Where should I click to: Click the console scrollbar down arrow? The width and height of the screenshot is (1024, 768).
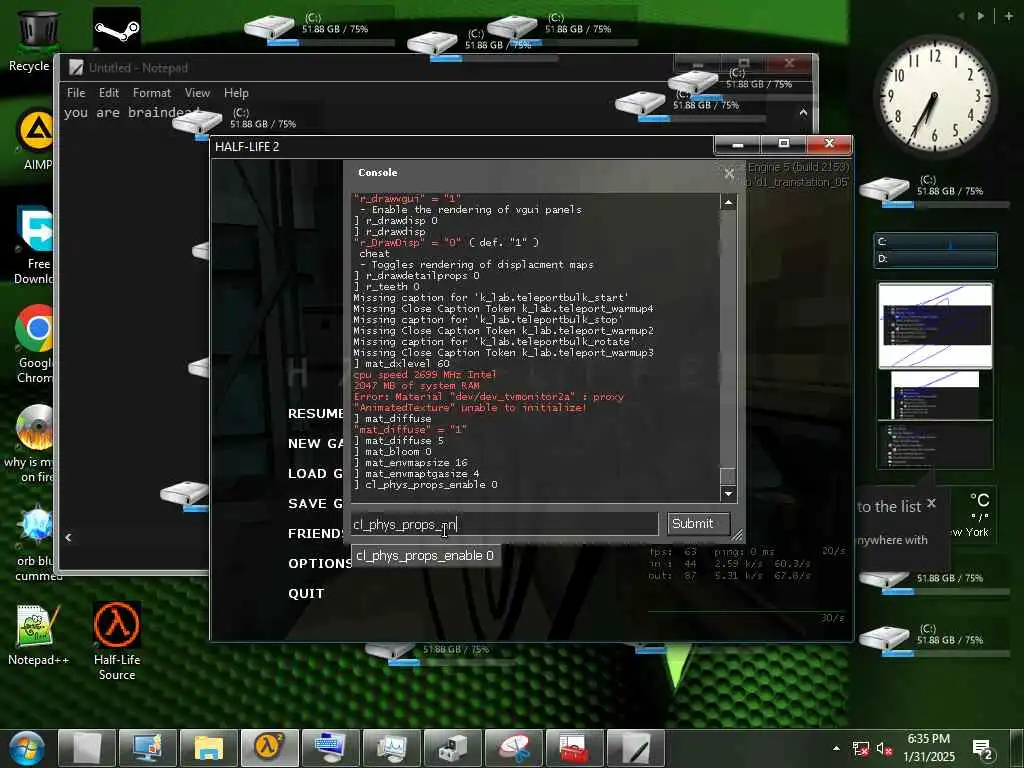pyautogui.click(x=728, y=494)
